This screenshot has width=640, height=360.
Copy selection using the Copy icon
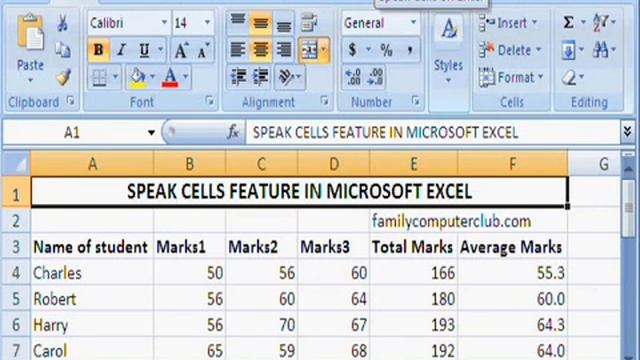[62, 50]
